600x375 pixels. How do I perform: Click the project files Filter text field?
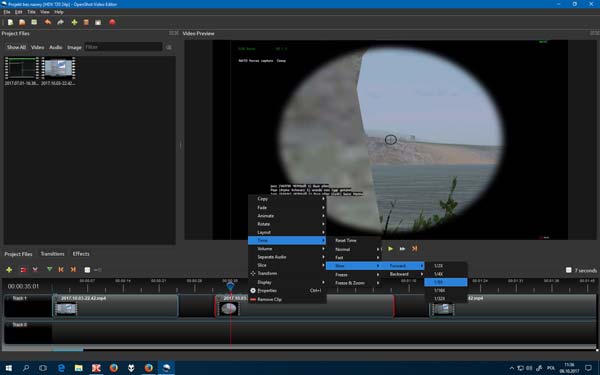point(123,47)
